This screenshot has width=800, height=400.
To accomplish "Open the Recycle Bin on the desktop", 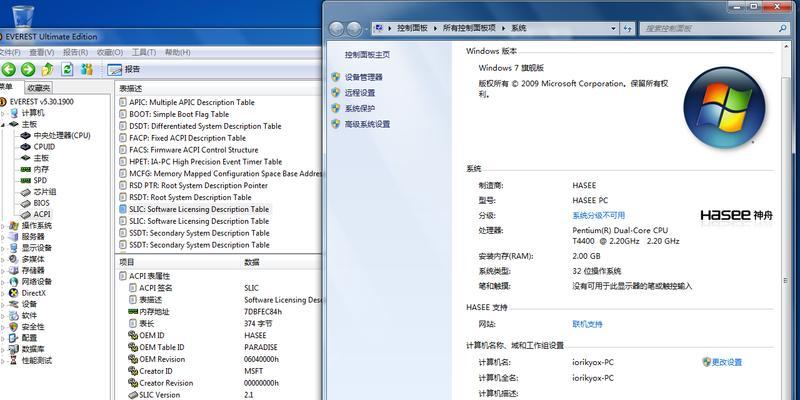I will pos(22,16).
